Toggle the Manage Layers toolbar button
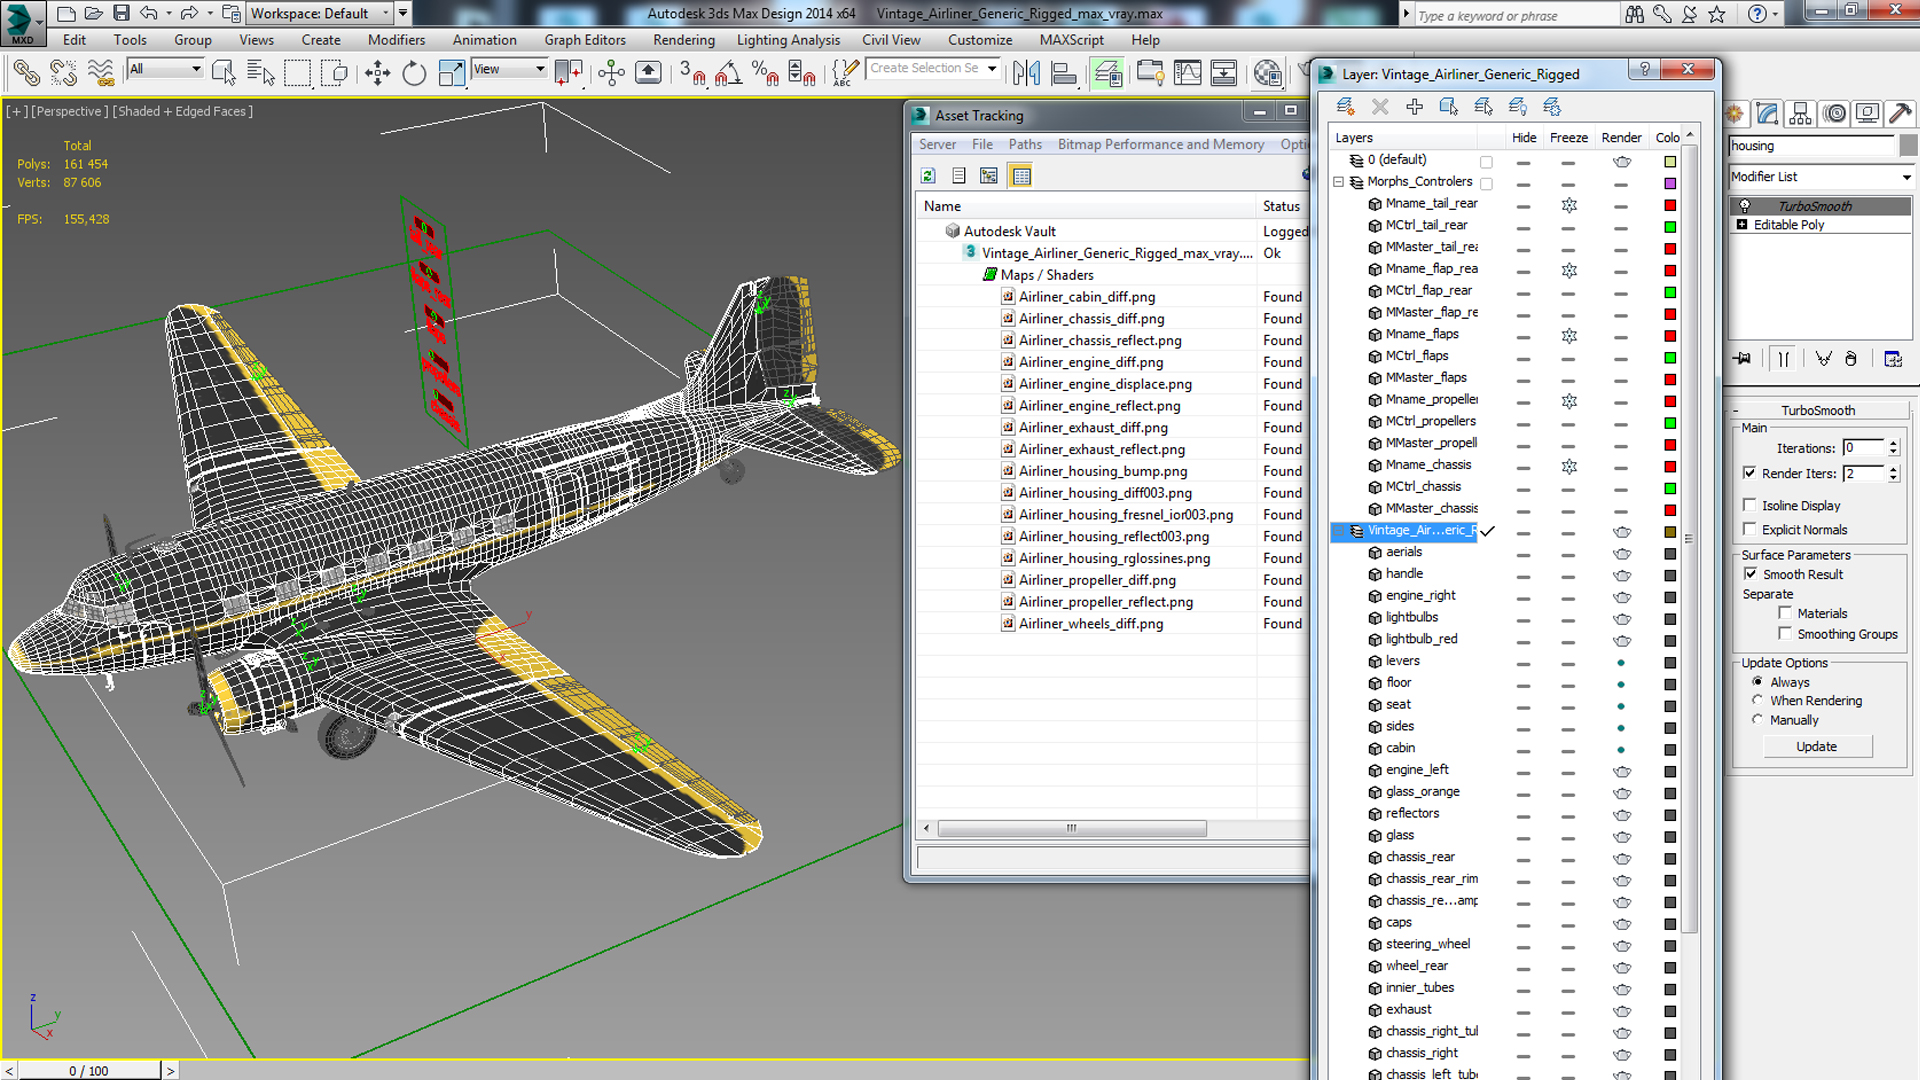The width and height of the screenshot is (1920, 1080). point(1107,73)
